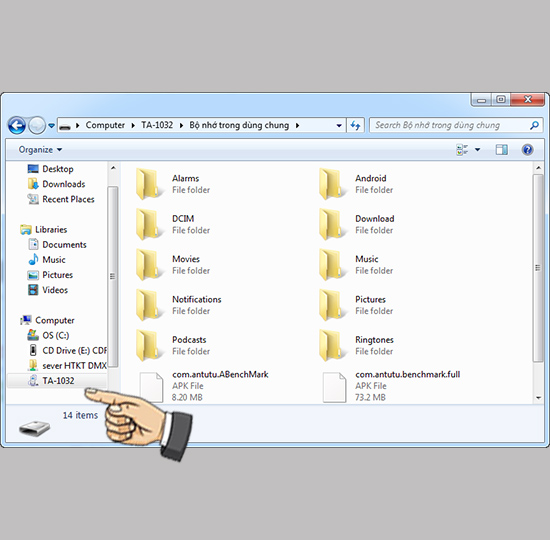The image size is (550, 540).
Task: Open recent pages dropdown near Back button
Action: pyautogui.click(x=52, y=125)
